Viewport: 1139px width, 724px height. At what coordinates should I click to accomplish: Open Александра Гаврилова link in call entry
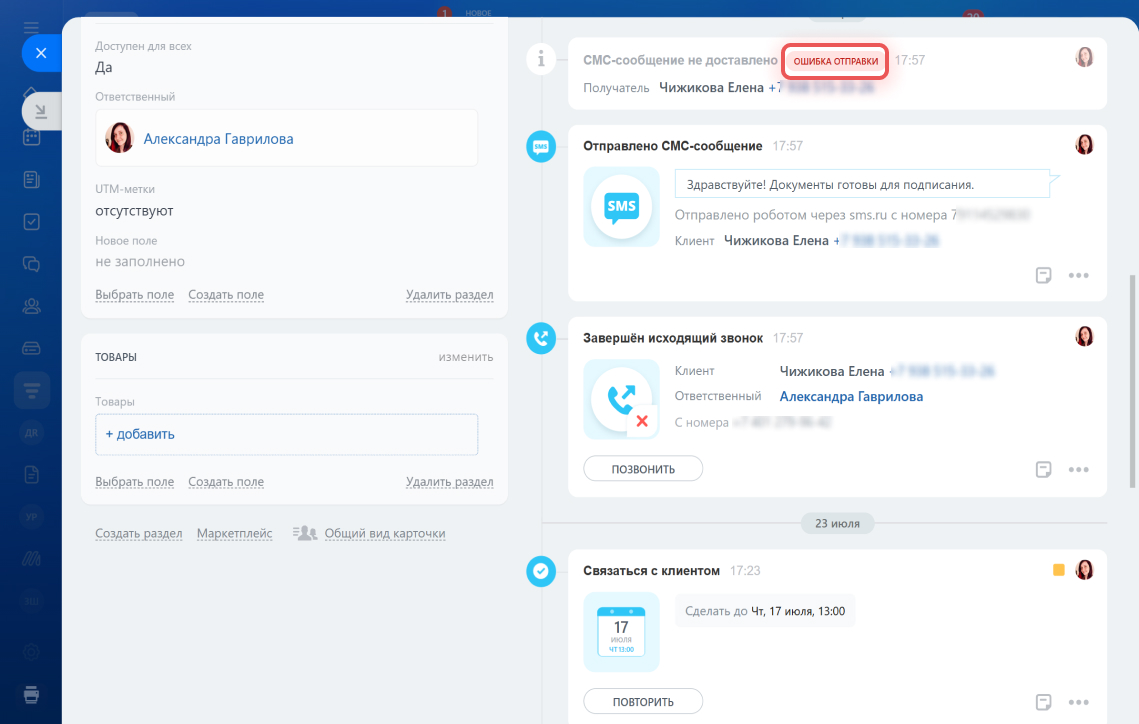(x=851, y=396)
